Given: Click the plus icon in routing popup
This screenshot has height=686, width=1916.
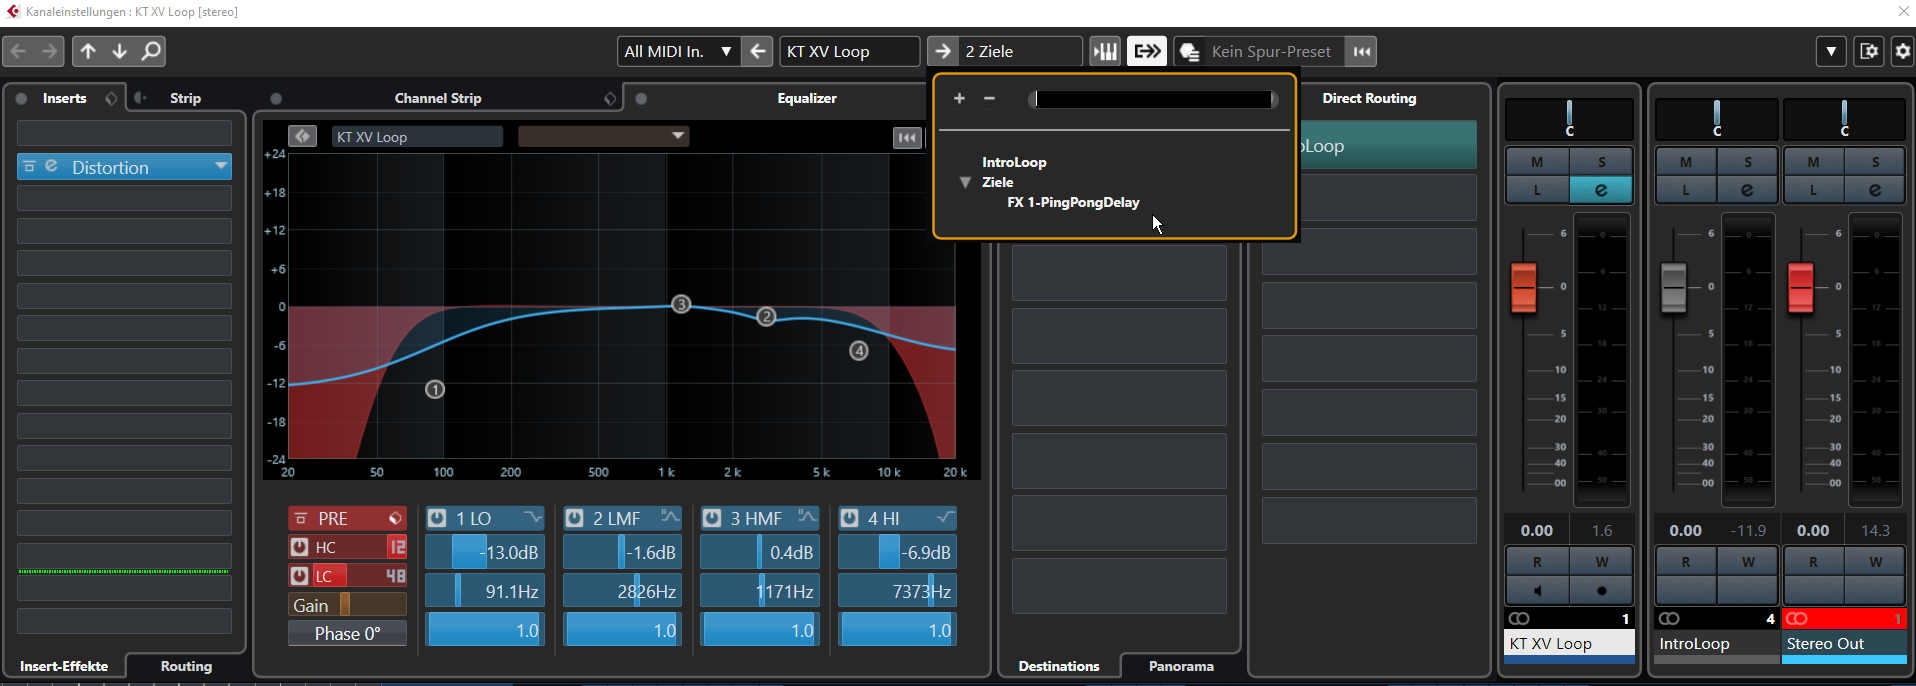Looking at the screenshot, I should tap(959, 98).
